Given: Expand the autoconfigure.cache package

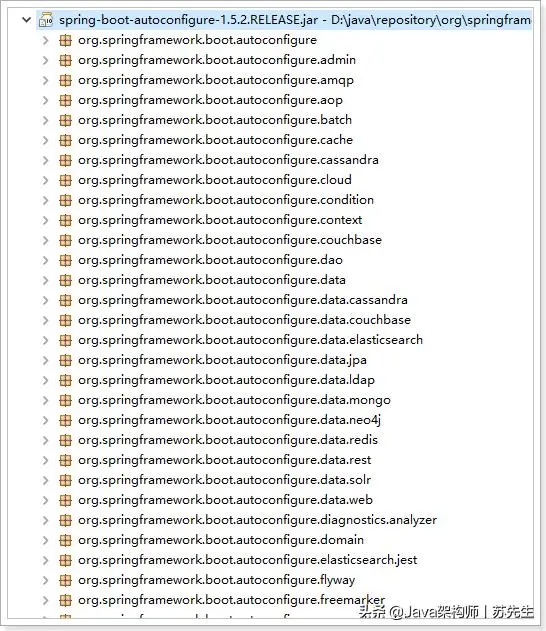Looking at the screenshot, I should [45, 140].
